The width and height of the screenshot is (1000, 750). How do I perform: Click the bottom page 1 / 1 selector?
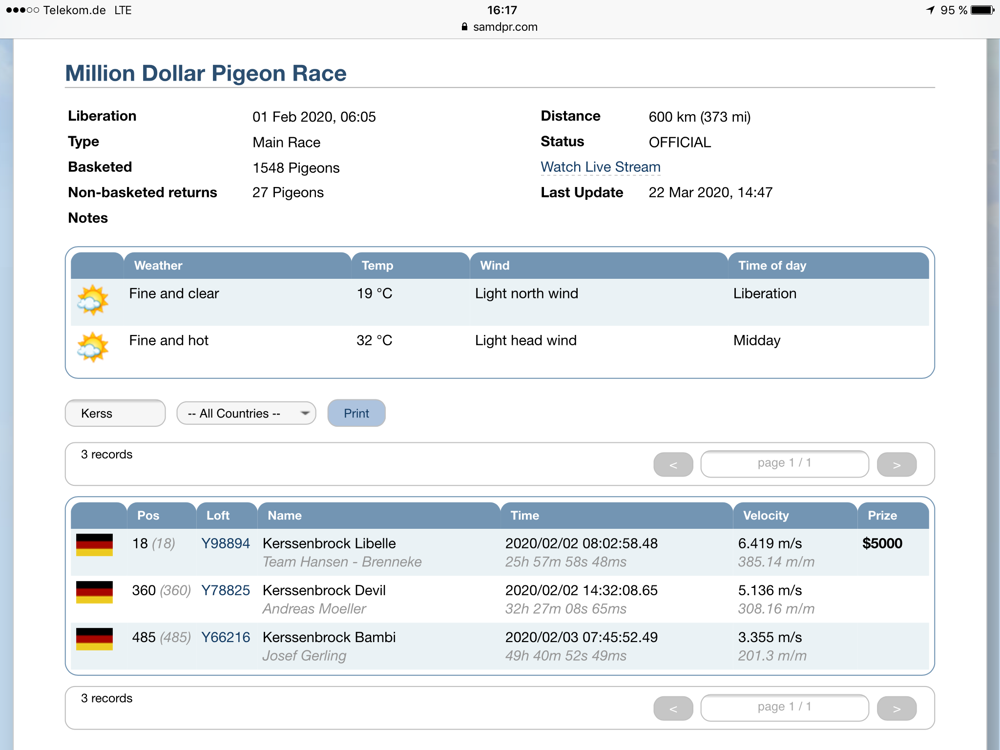pos(784,707)
